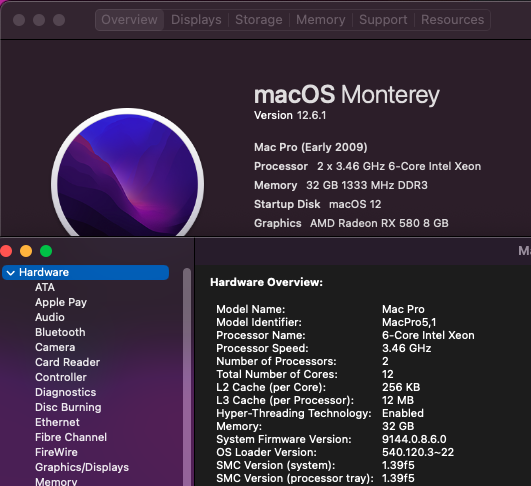Click the "SMC Version (processor tray):" label
Image resolution: width=531 pixels, height=486 pixels.
click(295, 478)
